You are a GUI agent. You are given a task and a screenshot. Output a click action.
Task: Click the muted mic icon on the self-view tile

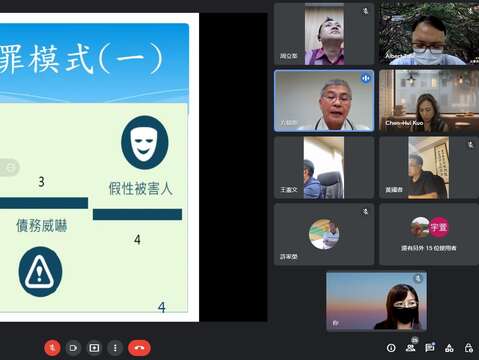click(x=418, y=278)
